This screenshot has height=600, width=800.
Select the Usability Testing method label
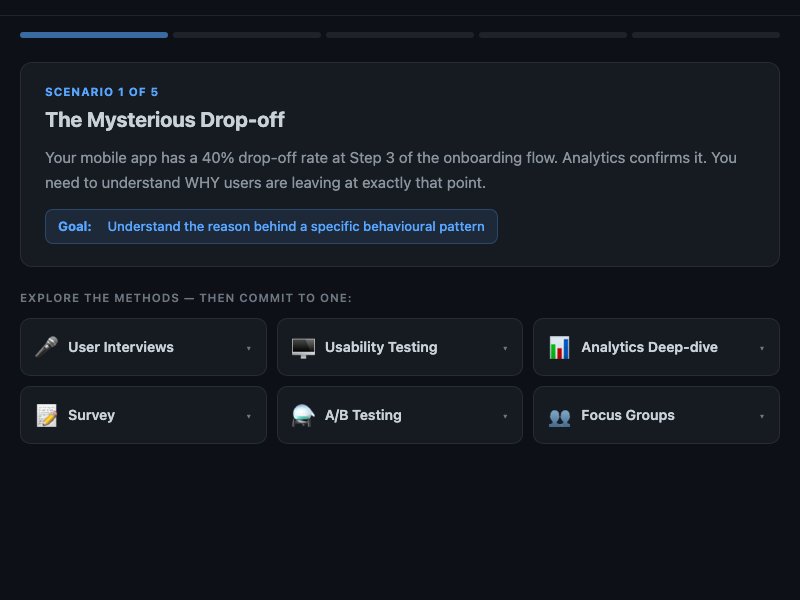pos(381,347)
